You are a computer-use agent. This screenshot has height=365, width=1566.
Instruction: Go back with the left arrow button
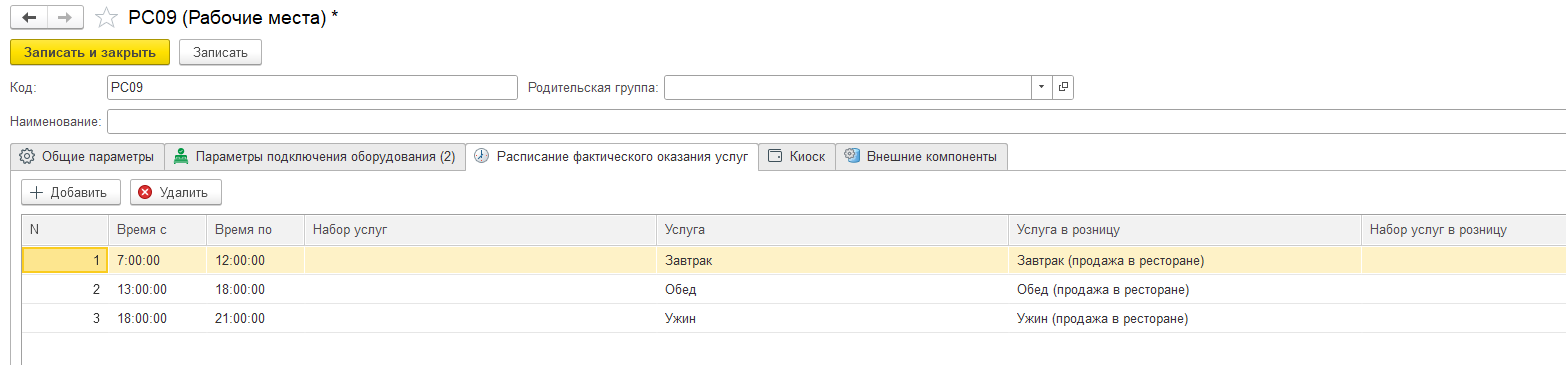[x=29, y=17]
